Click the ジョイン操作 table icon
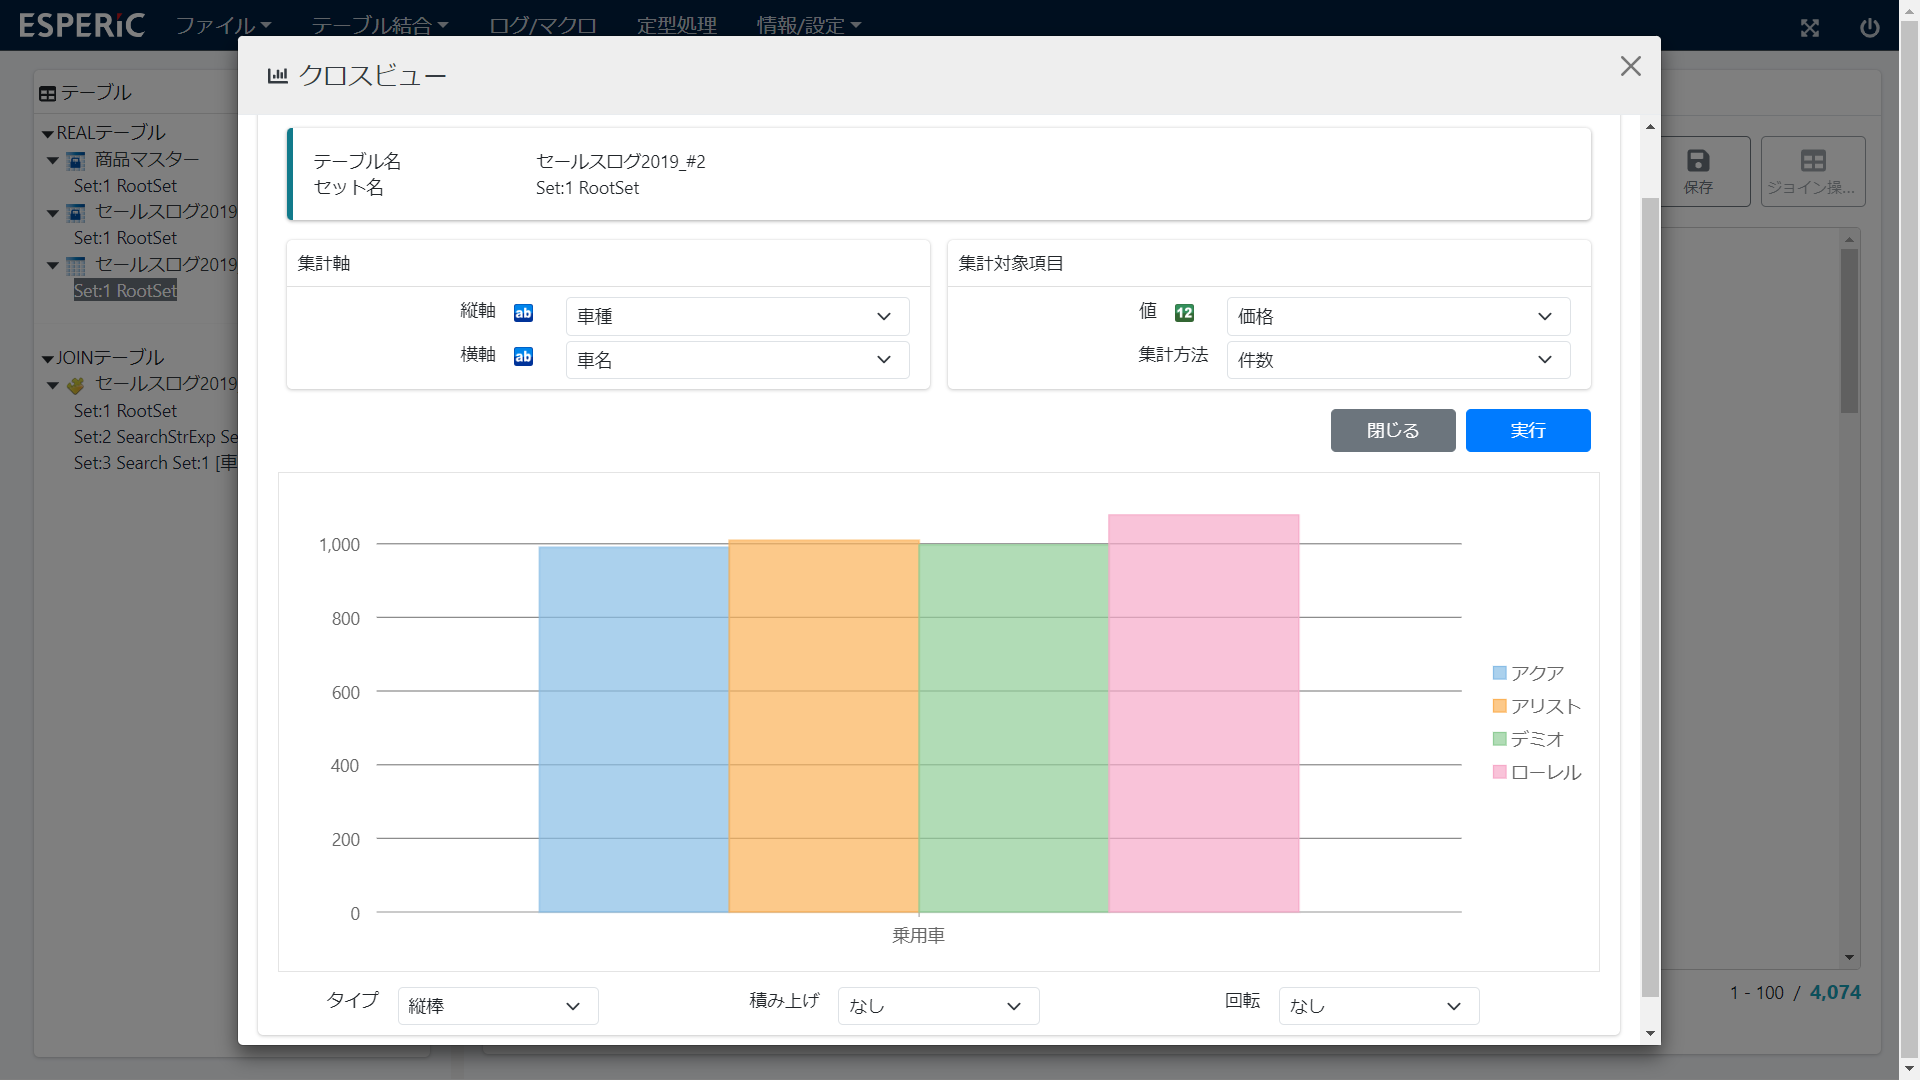1920x1080 pixels. (x=1812, y=161)
